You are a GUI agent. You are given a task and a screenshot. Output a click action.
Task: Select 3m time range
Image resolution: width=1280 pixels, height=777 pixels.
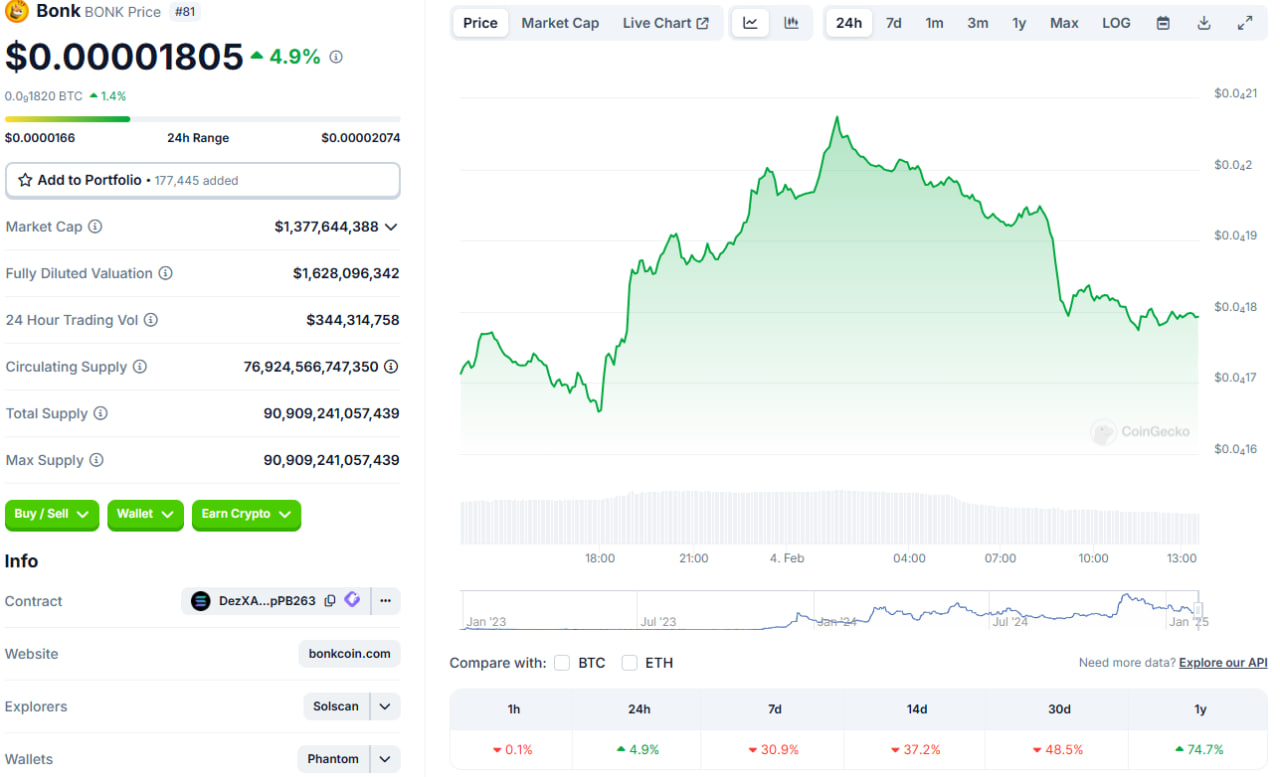click(978, 23)
